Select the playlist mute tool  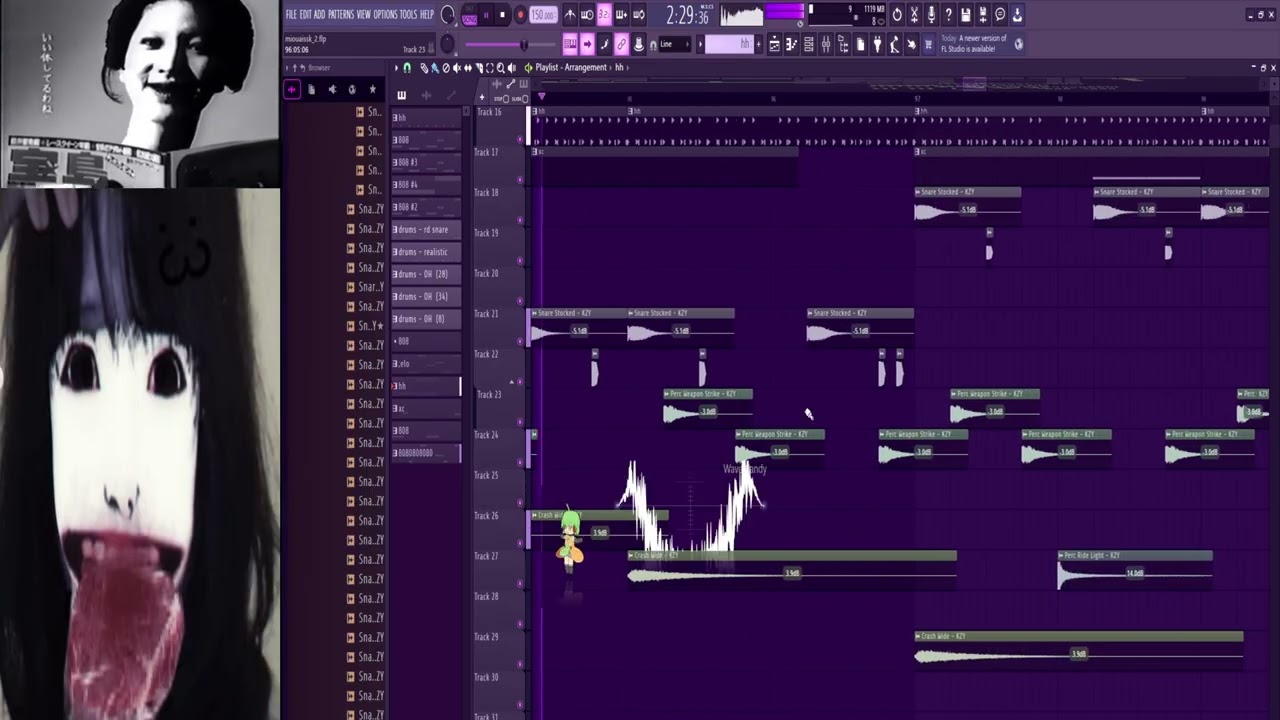tap(457, 67)
